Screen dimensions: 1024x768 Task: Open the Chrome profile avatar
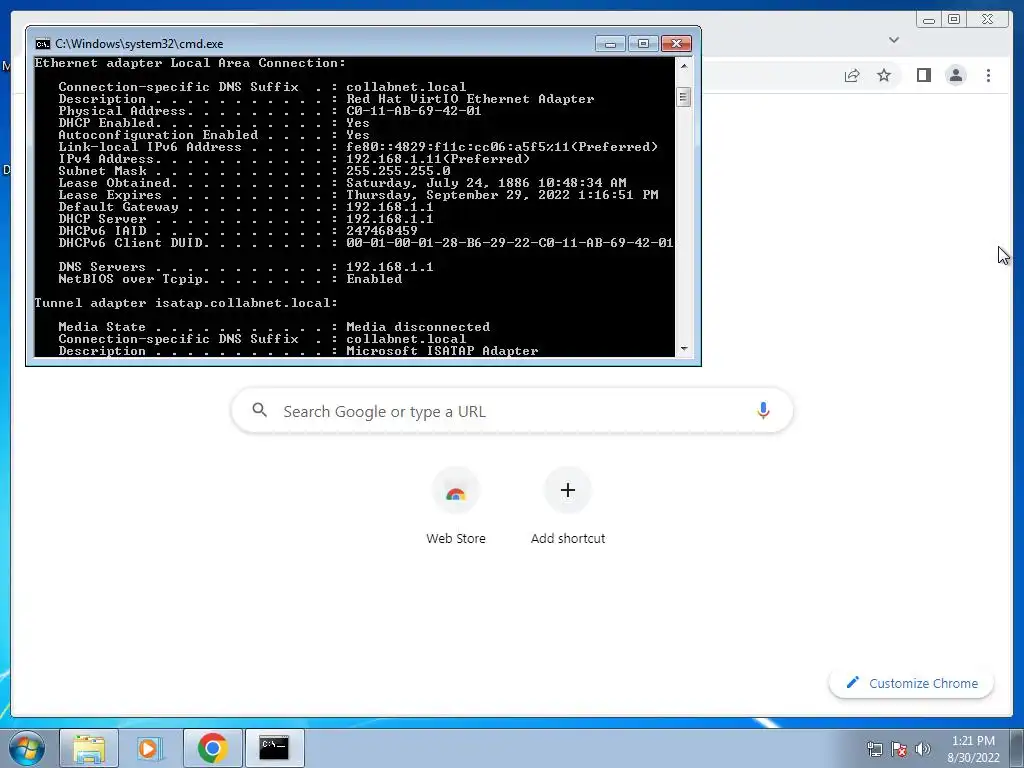pos(955,76)
